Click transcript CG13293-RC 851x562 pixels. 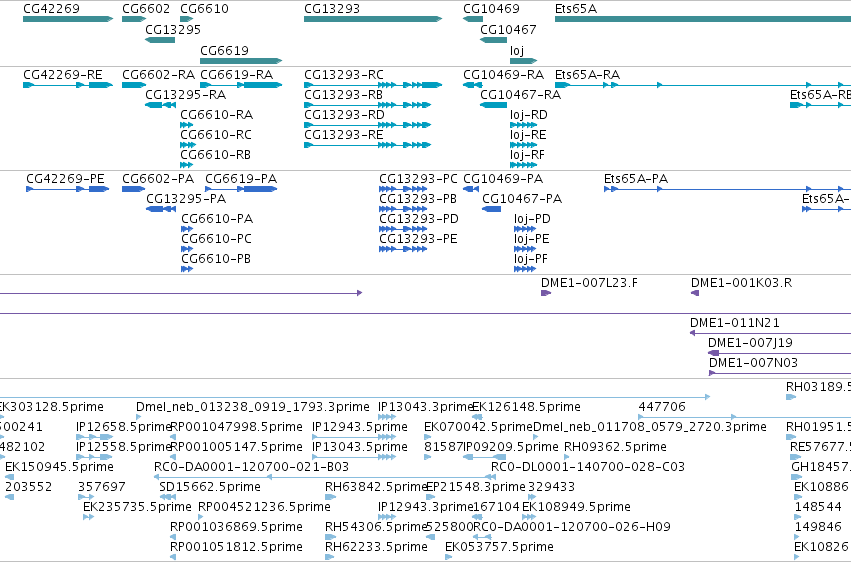344,74
